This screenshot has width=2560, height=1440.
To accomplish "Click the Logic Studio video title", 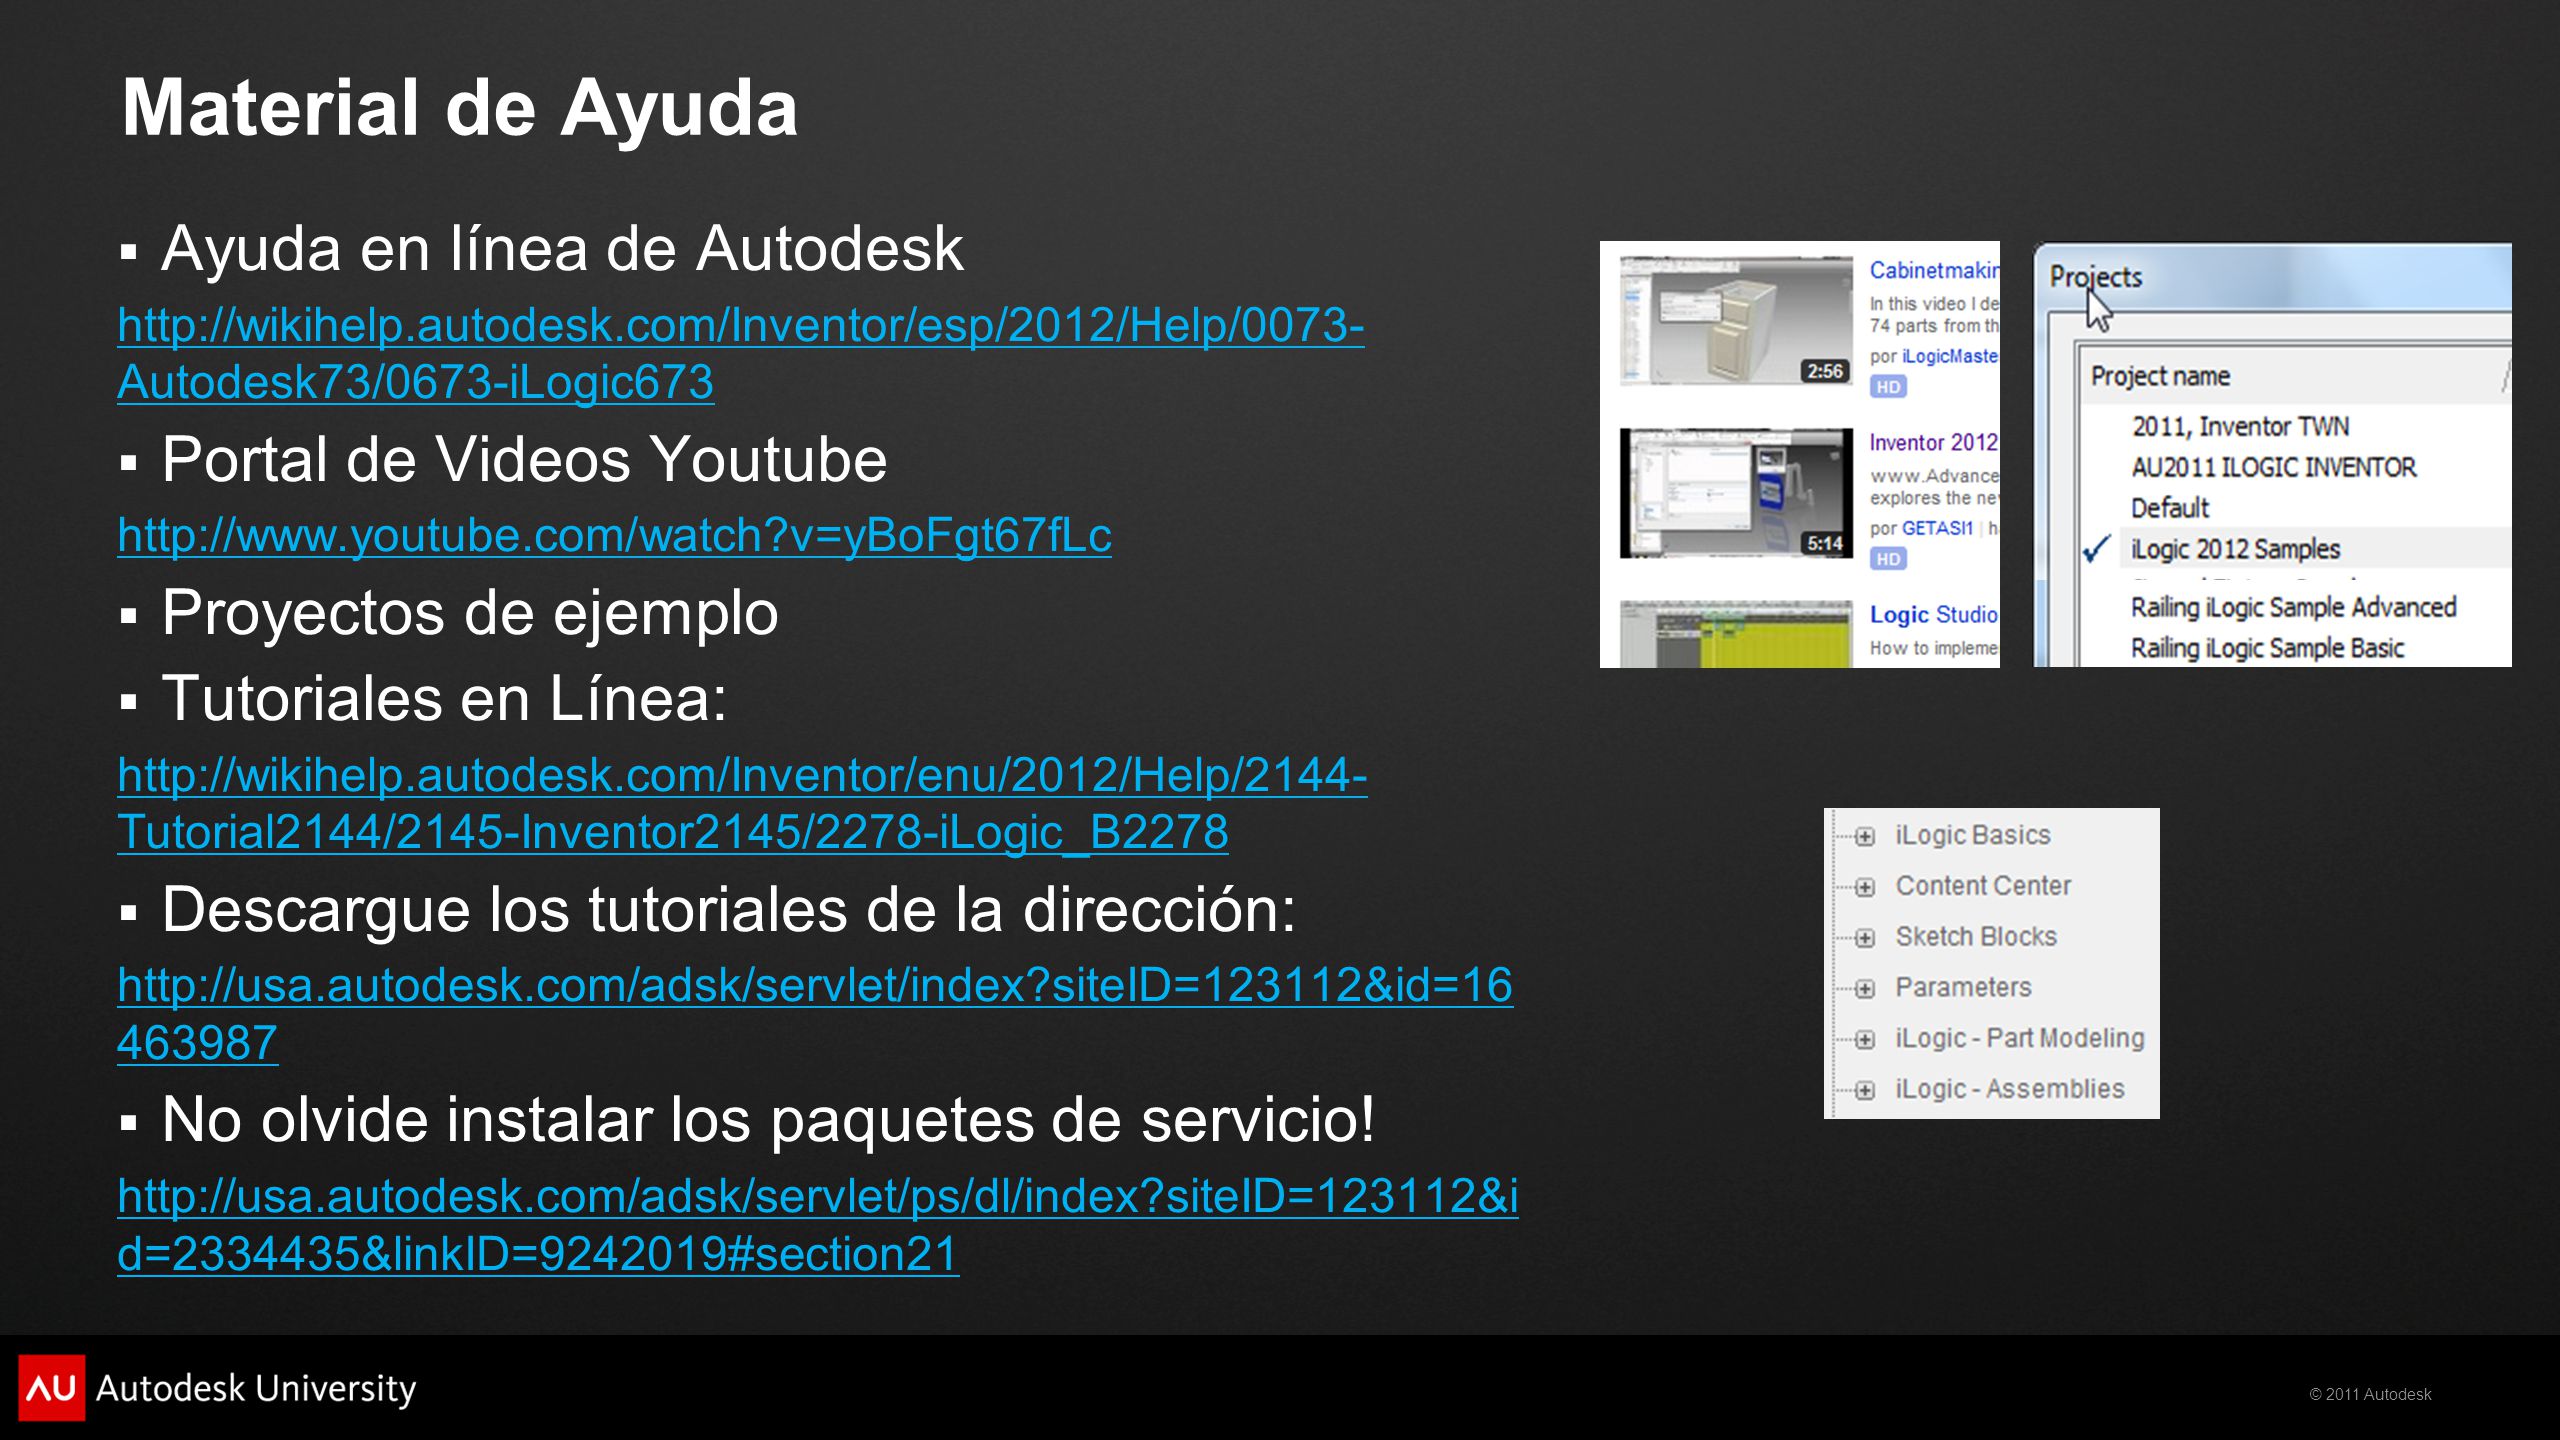I will click(1934, 615).
